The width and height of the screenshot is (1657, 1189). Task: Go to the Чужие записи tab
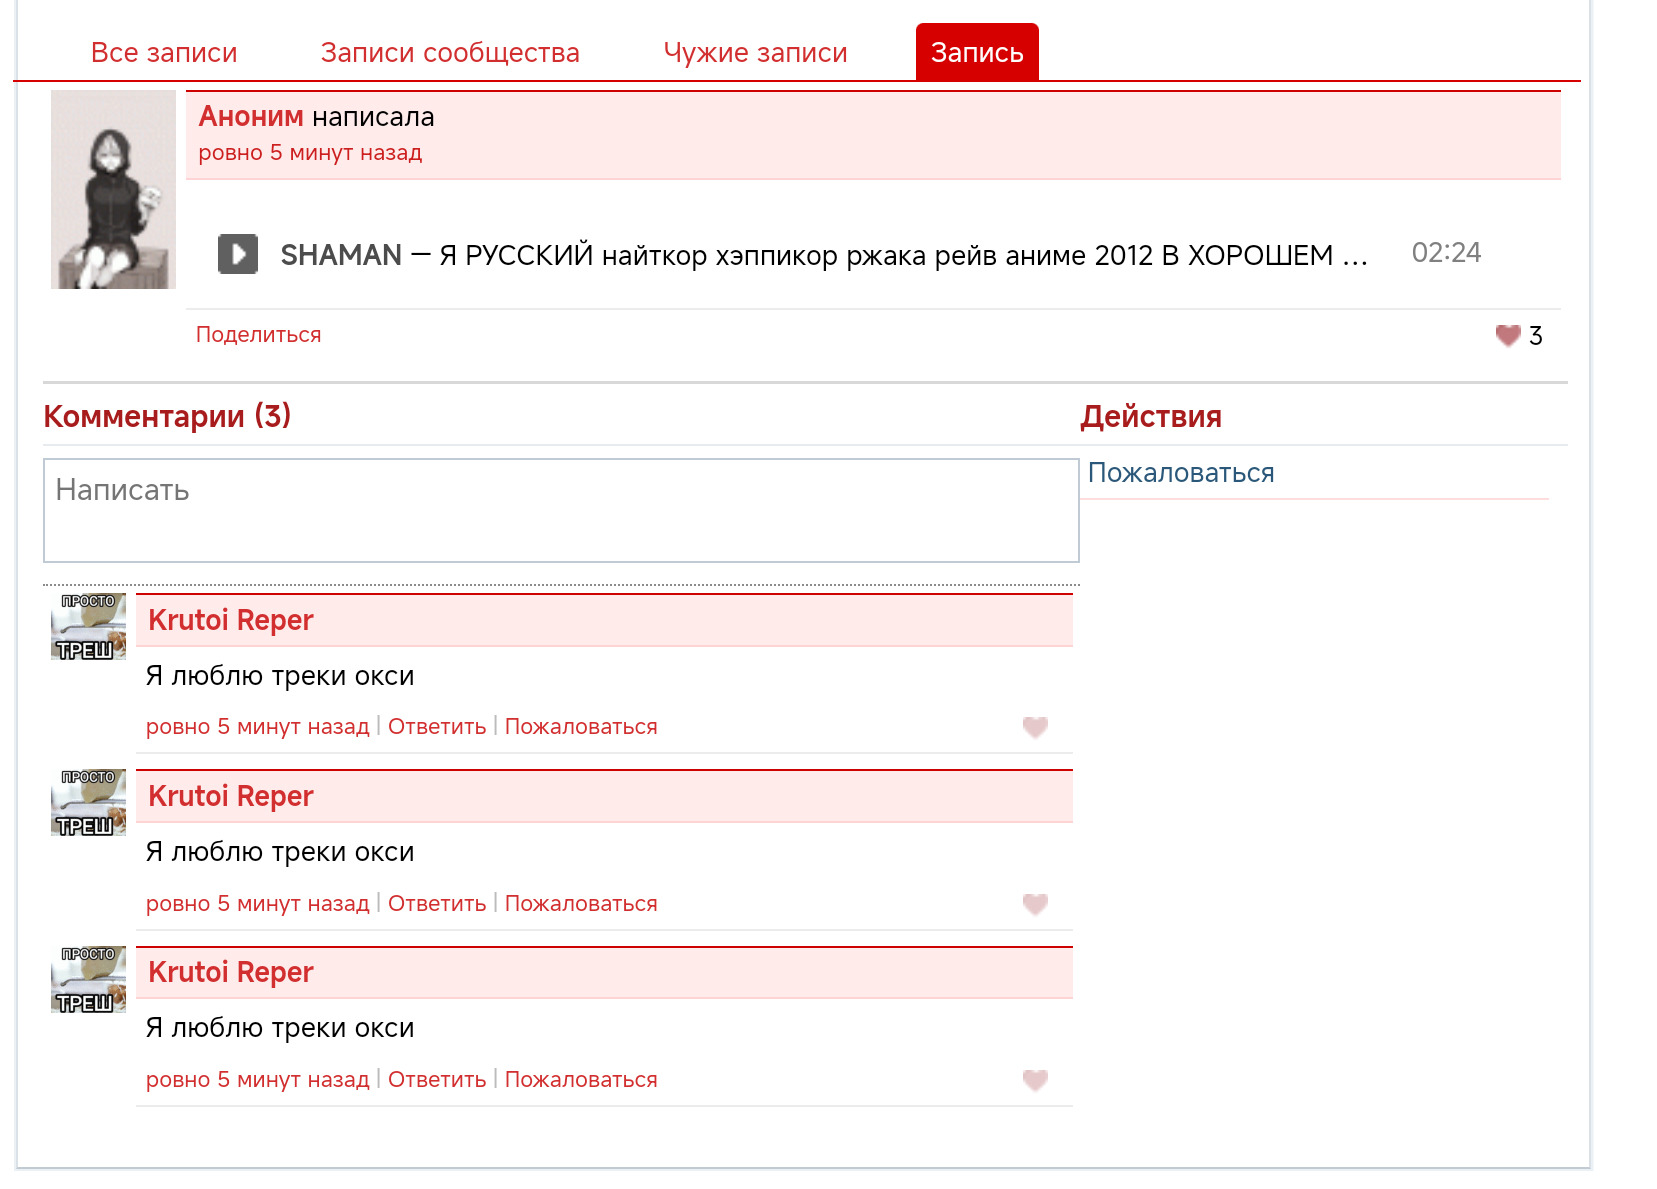point(755,53)
